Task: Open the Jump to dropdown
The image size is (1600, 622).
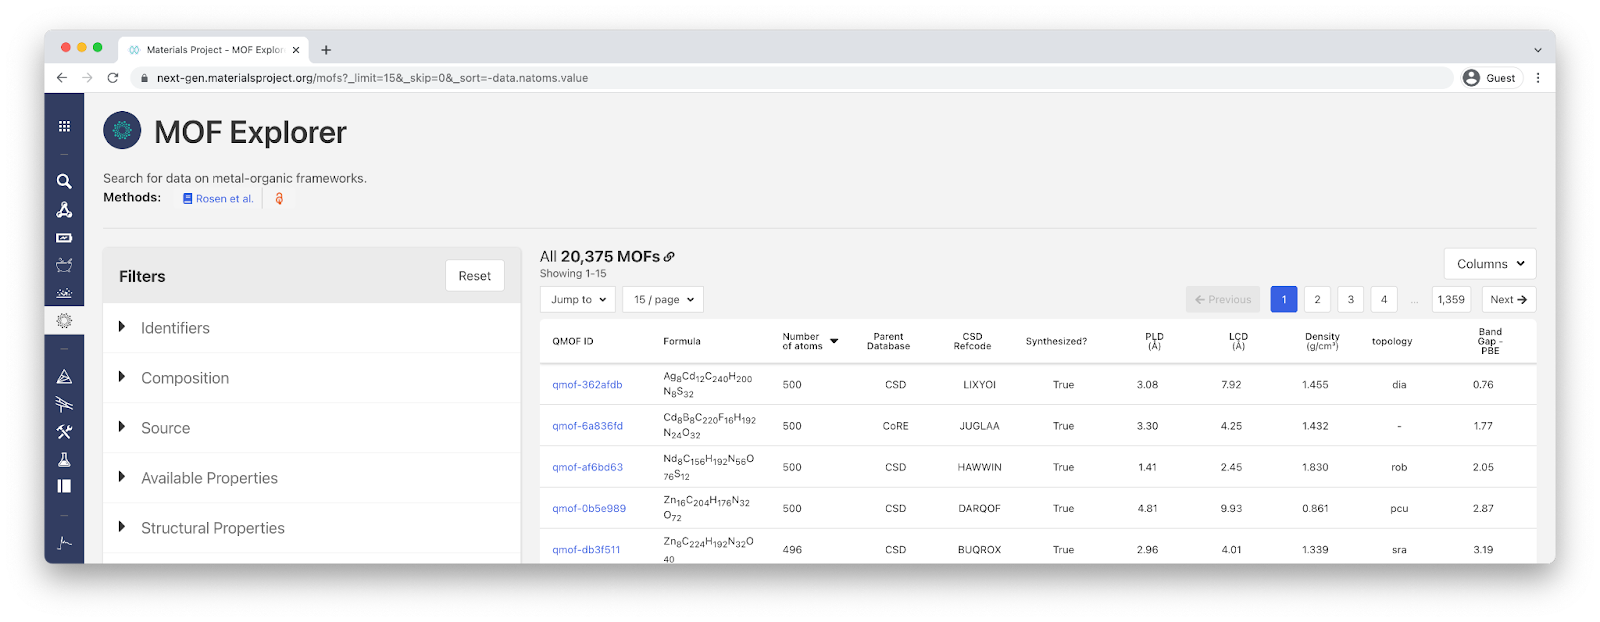Action: [578, 299]
